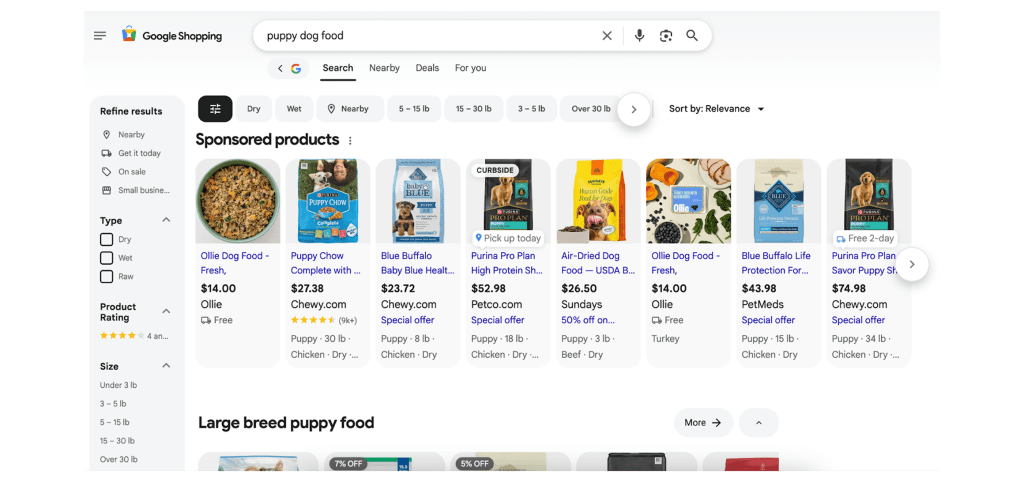Open Purina Pro Plan High Protein link
This screenshot has width=1024, height=482.
click(x=507, y=263)
